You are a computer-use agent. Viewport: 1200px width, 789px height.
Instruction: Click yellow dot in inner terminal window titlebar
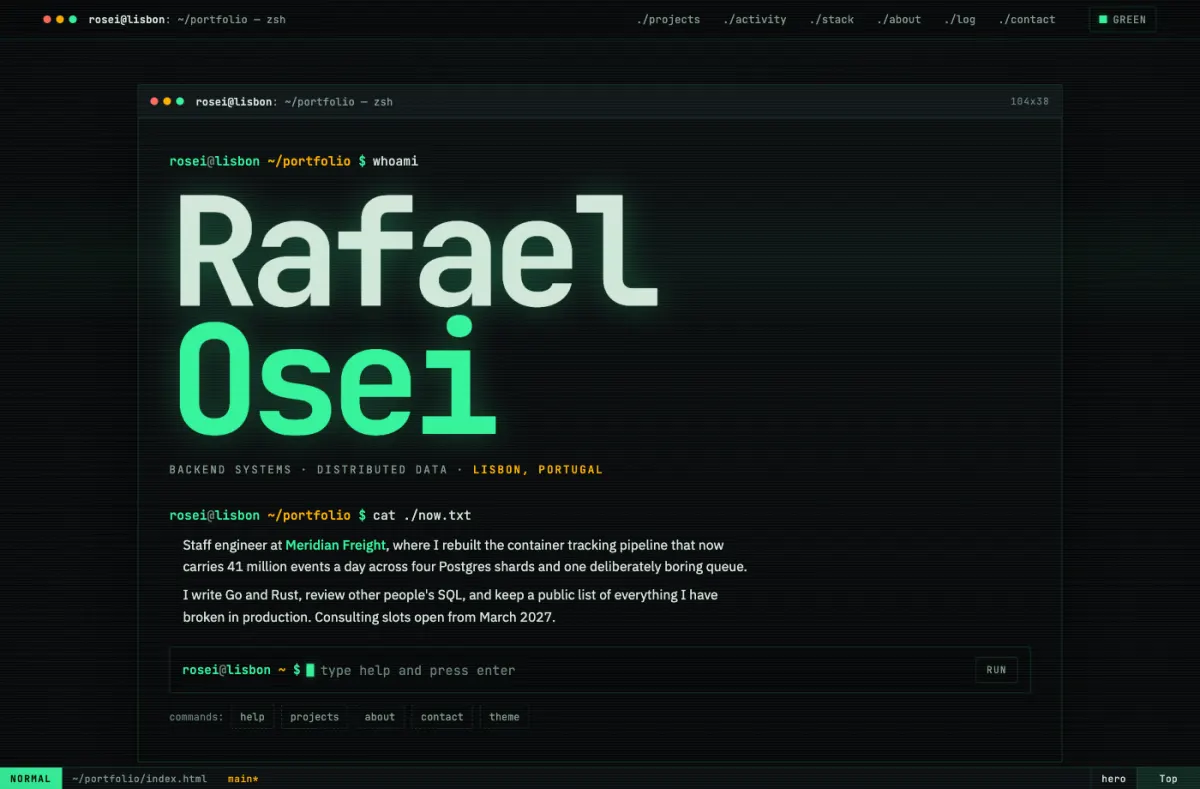tap(168, 101)
